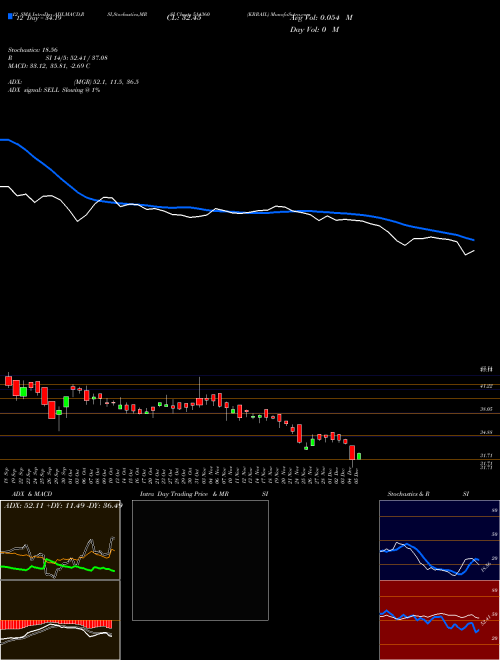Viewport: 500px width, 660px height.
Task: Click the blue RSI line in the red panel
Action: pos(429,620)
